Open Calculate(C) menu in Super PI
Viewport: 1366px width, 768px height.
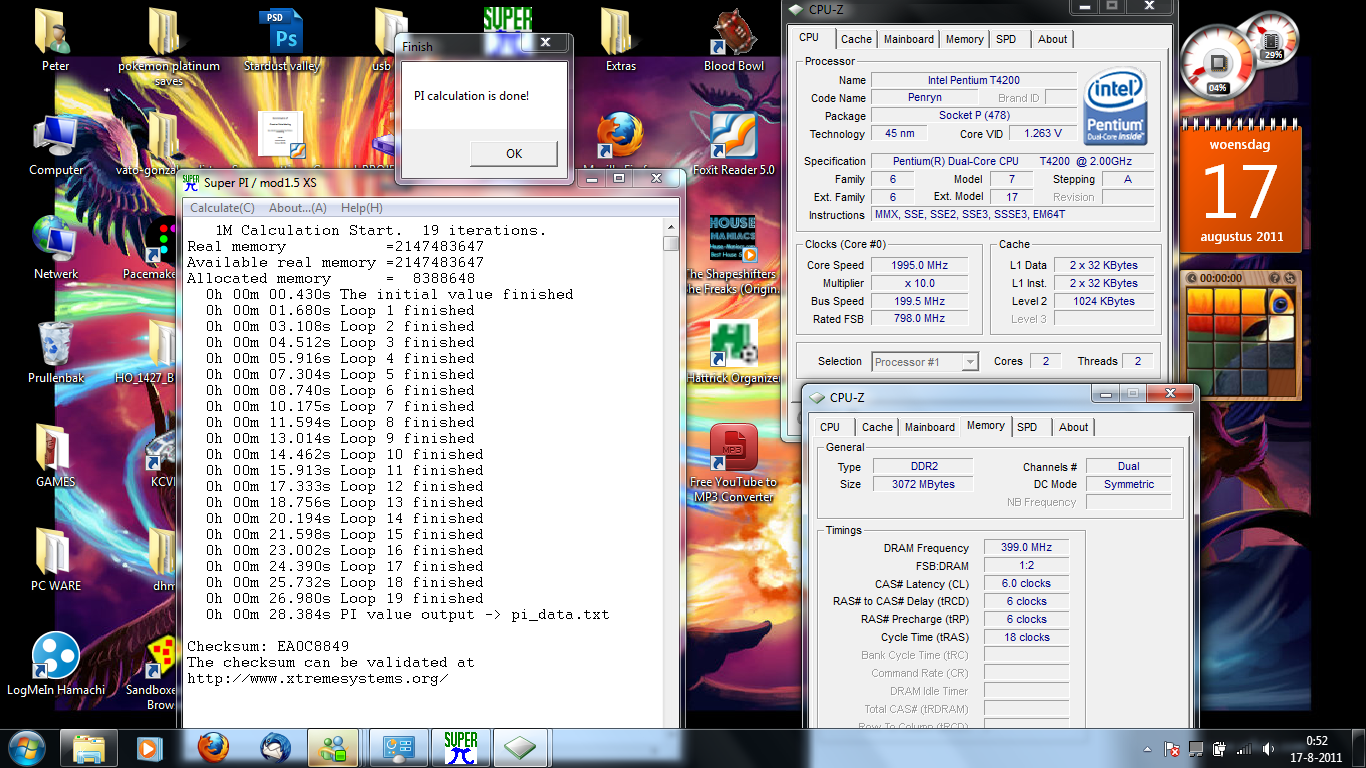tap(222, 208)
